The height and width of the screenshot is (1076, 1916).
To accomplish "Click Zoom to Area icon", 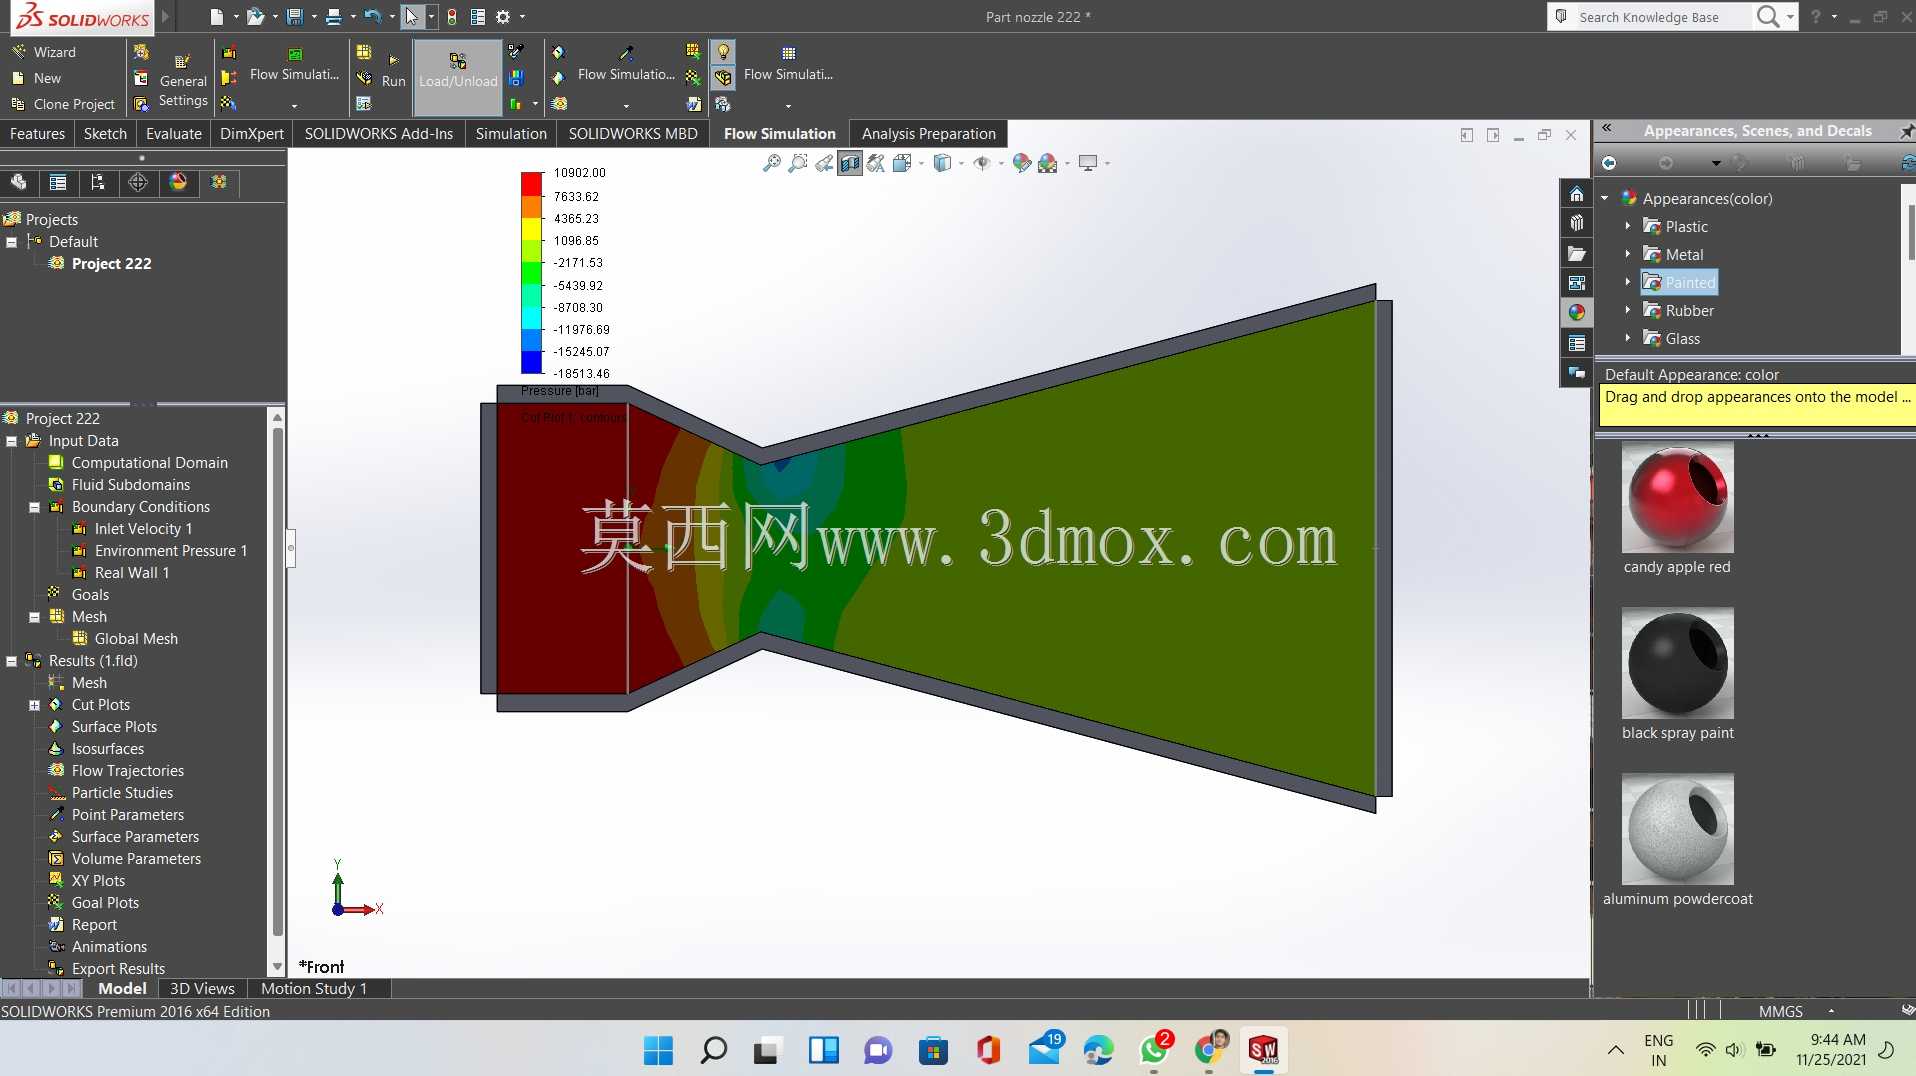I will 797,163.
